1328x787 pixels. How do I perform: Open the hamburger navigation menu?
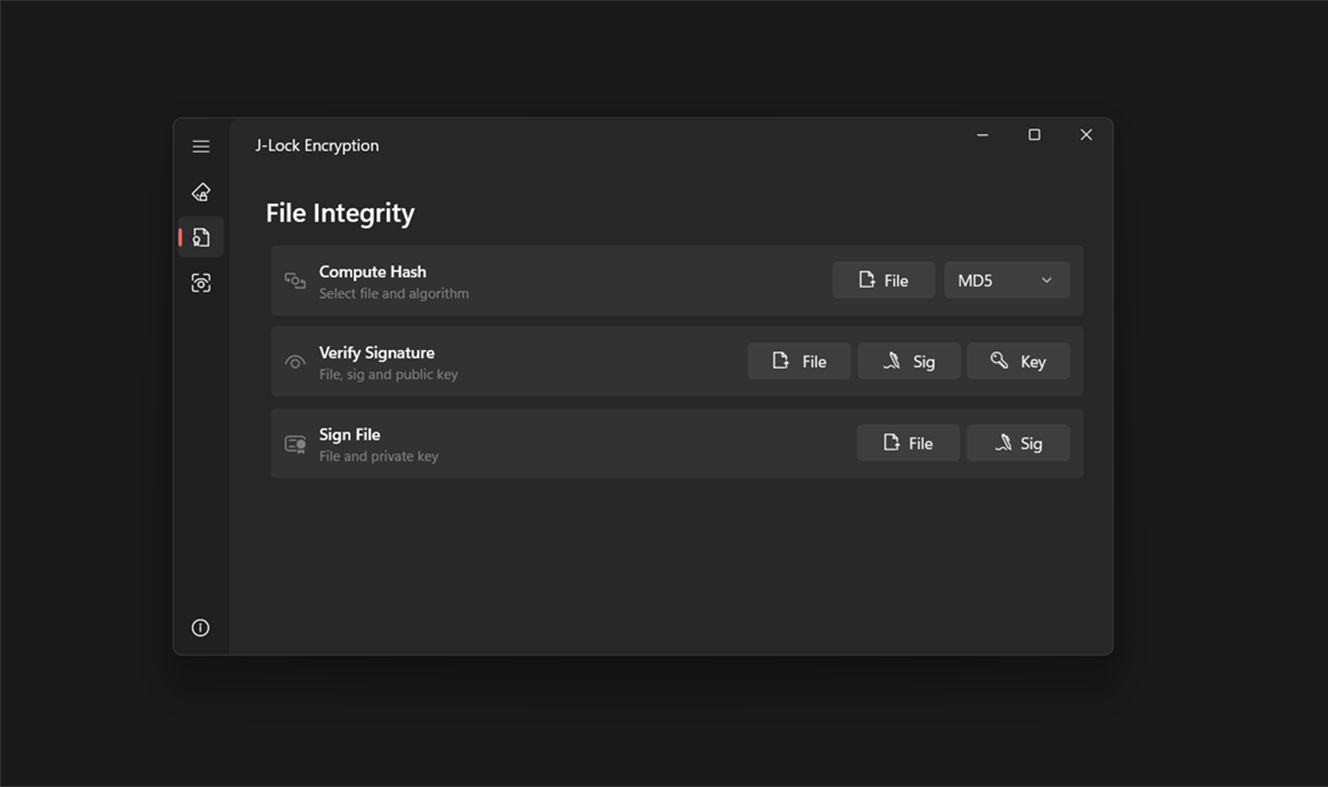[x=200, y=146]
